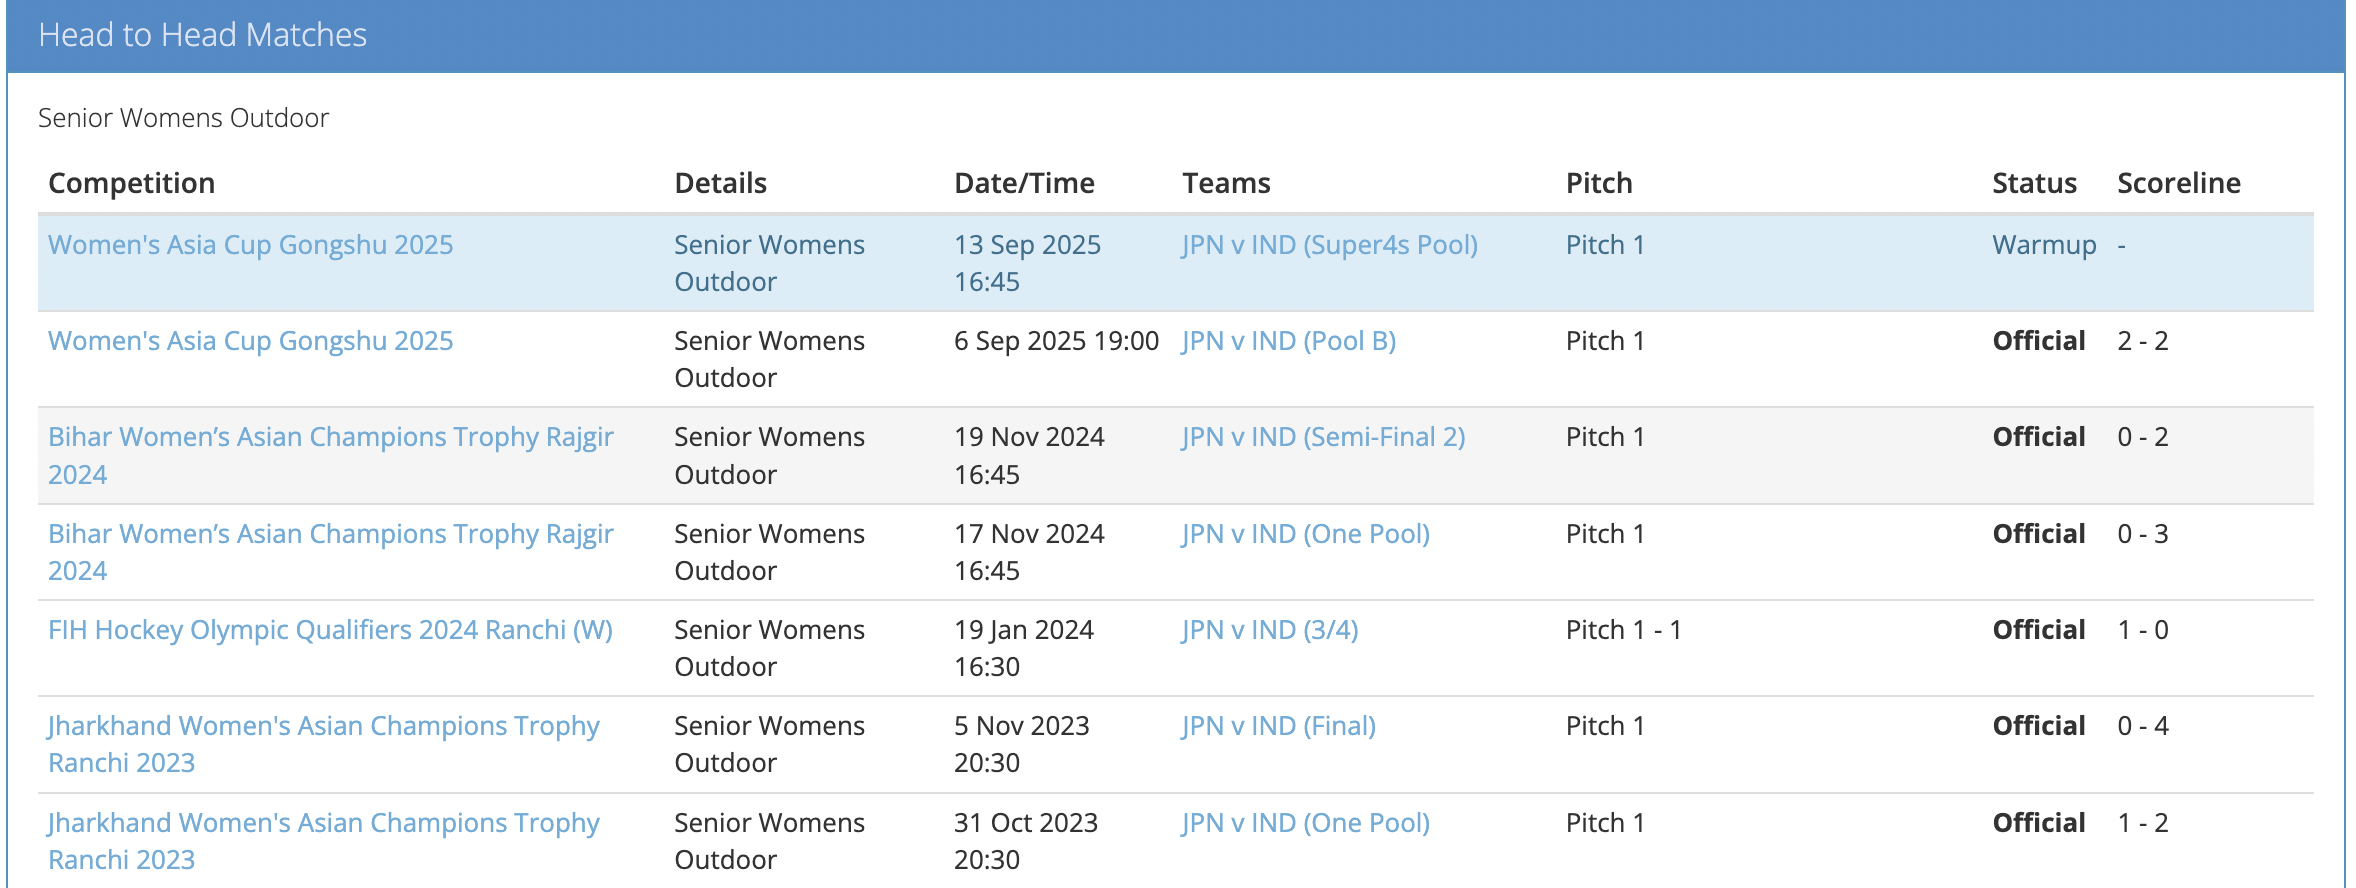
Task: Open FIH Hockey Olympic Qualifiers 2024 Ranchi link
Action: (330, 630)
